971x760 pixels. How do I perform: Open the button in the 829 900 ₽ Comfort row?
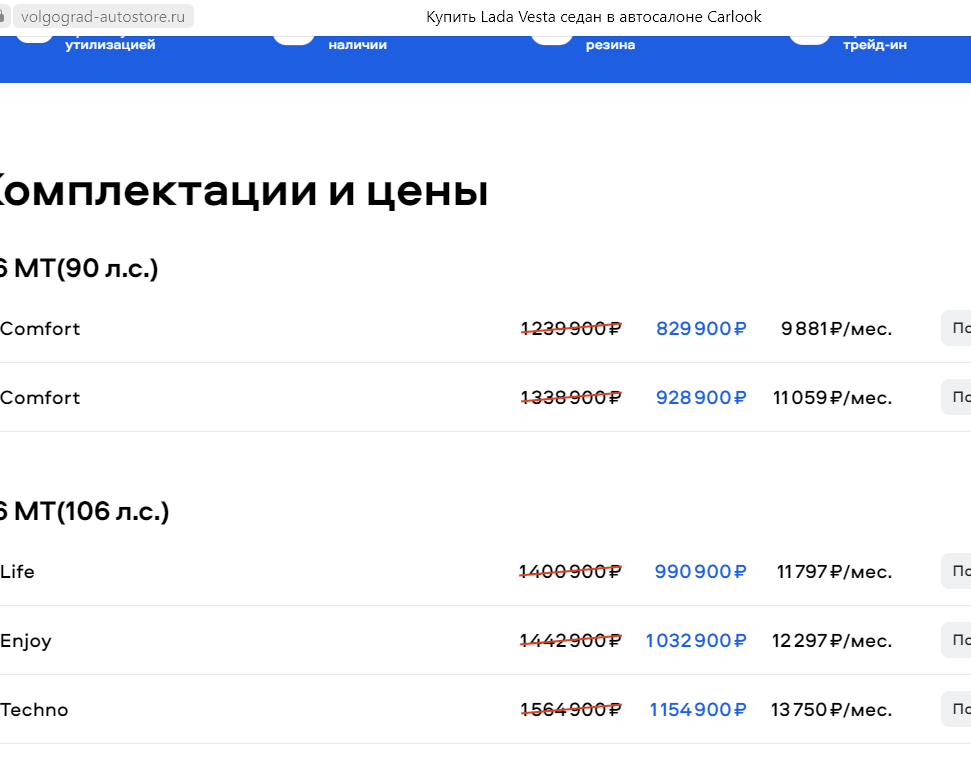click(x=957, y=328)
